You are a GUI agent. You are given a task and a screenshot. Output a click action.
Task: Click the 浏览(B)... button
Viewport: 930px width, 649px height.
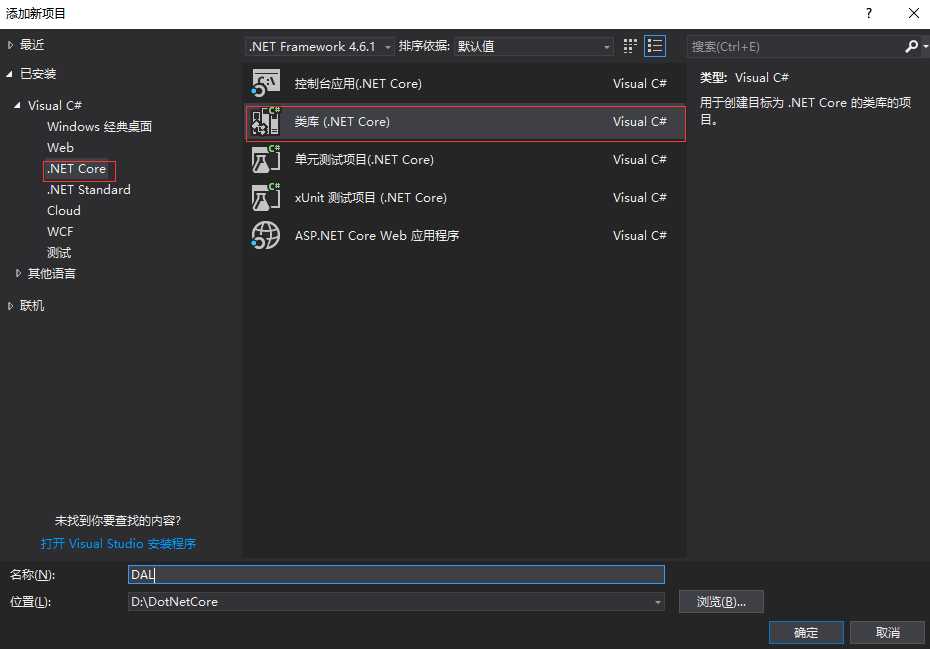721,602
